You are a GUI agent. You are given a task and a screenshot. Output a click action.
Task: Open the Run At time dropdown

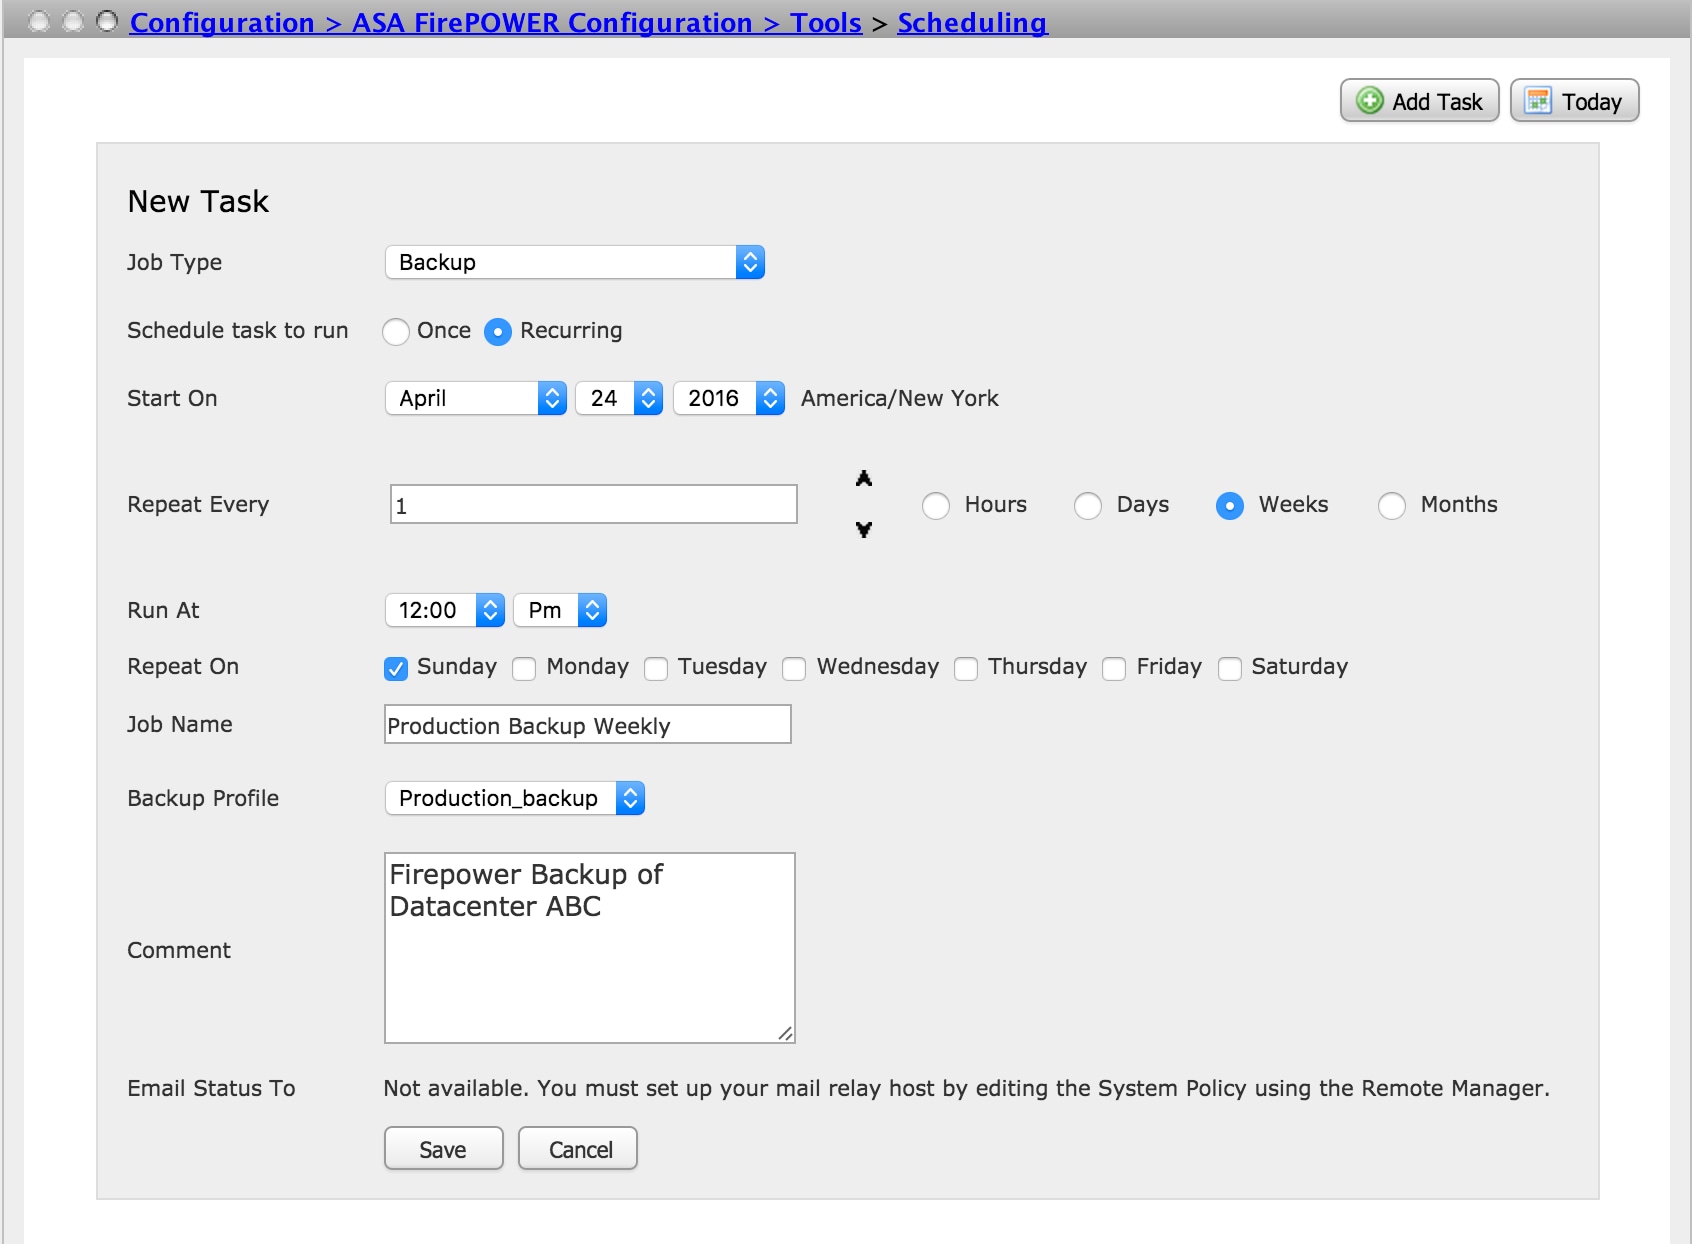[x=445, y=610]
